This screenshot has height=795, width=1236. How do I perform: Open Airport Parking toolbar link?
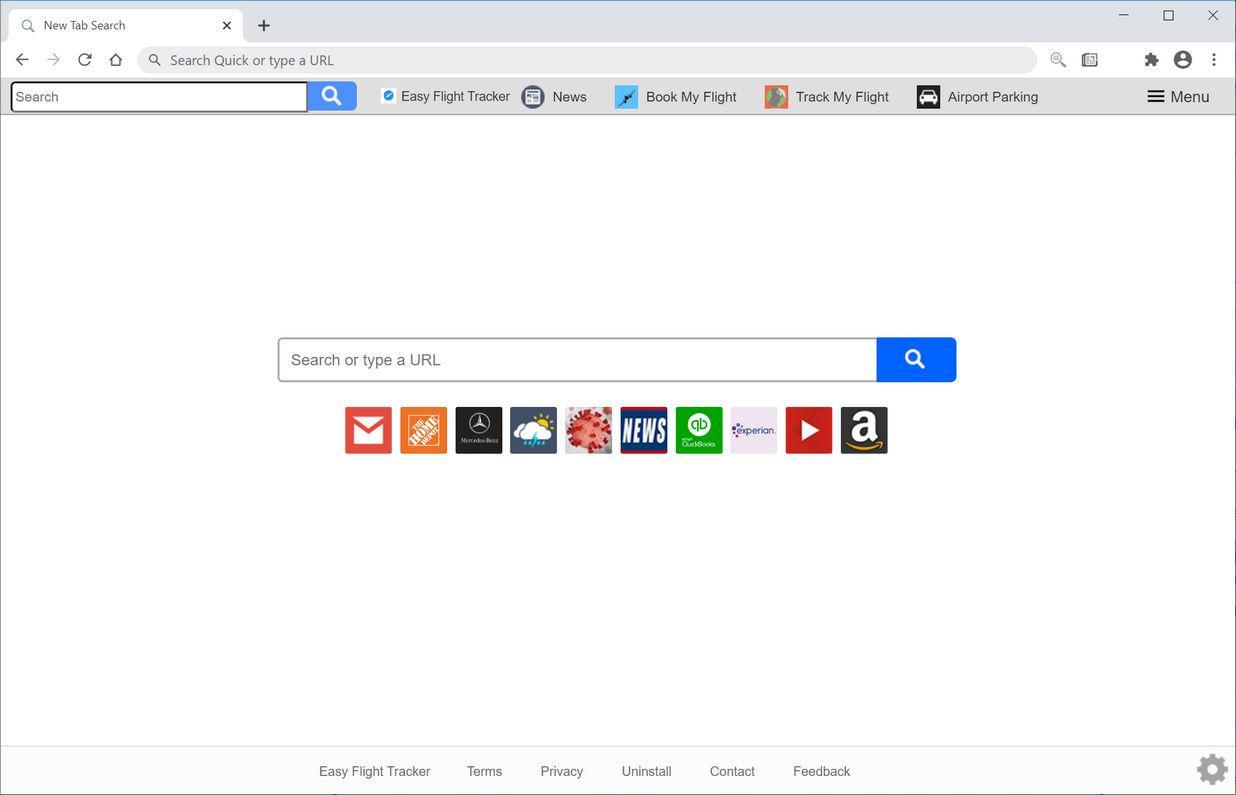[978, 96]
